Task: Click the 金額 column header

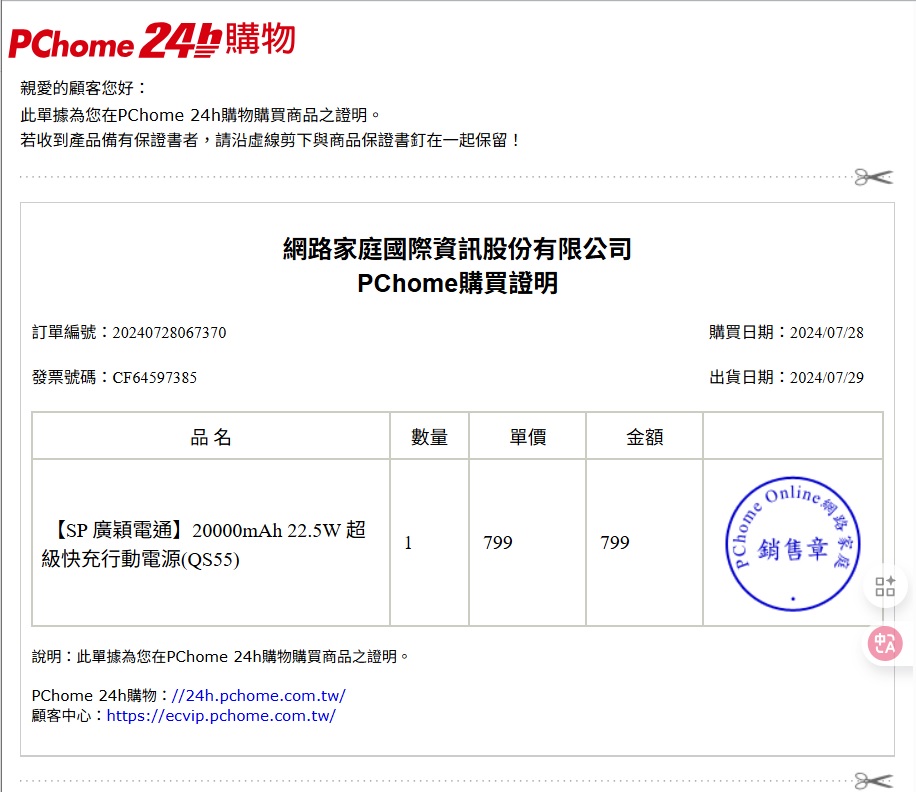Action: point(644,437)
